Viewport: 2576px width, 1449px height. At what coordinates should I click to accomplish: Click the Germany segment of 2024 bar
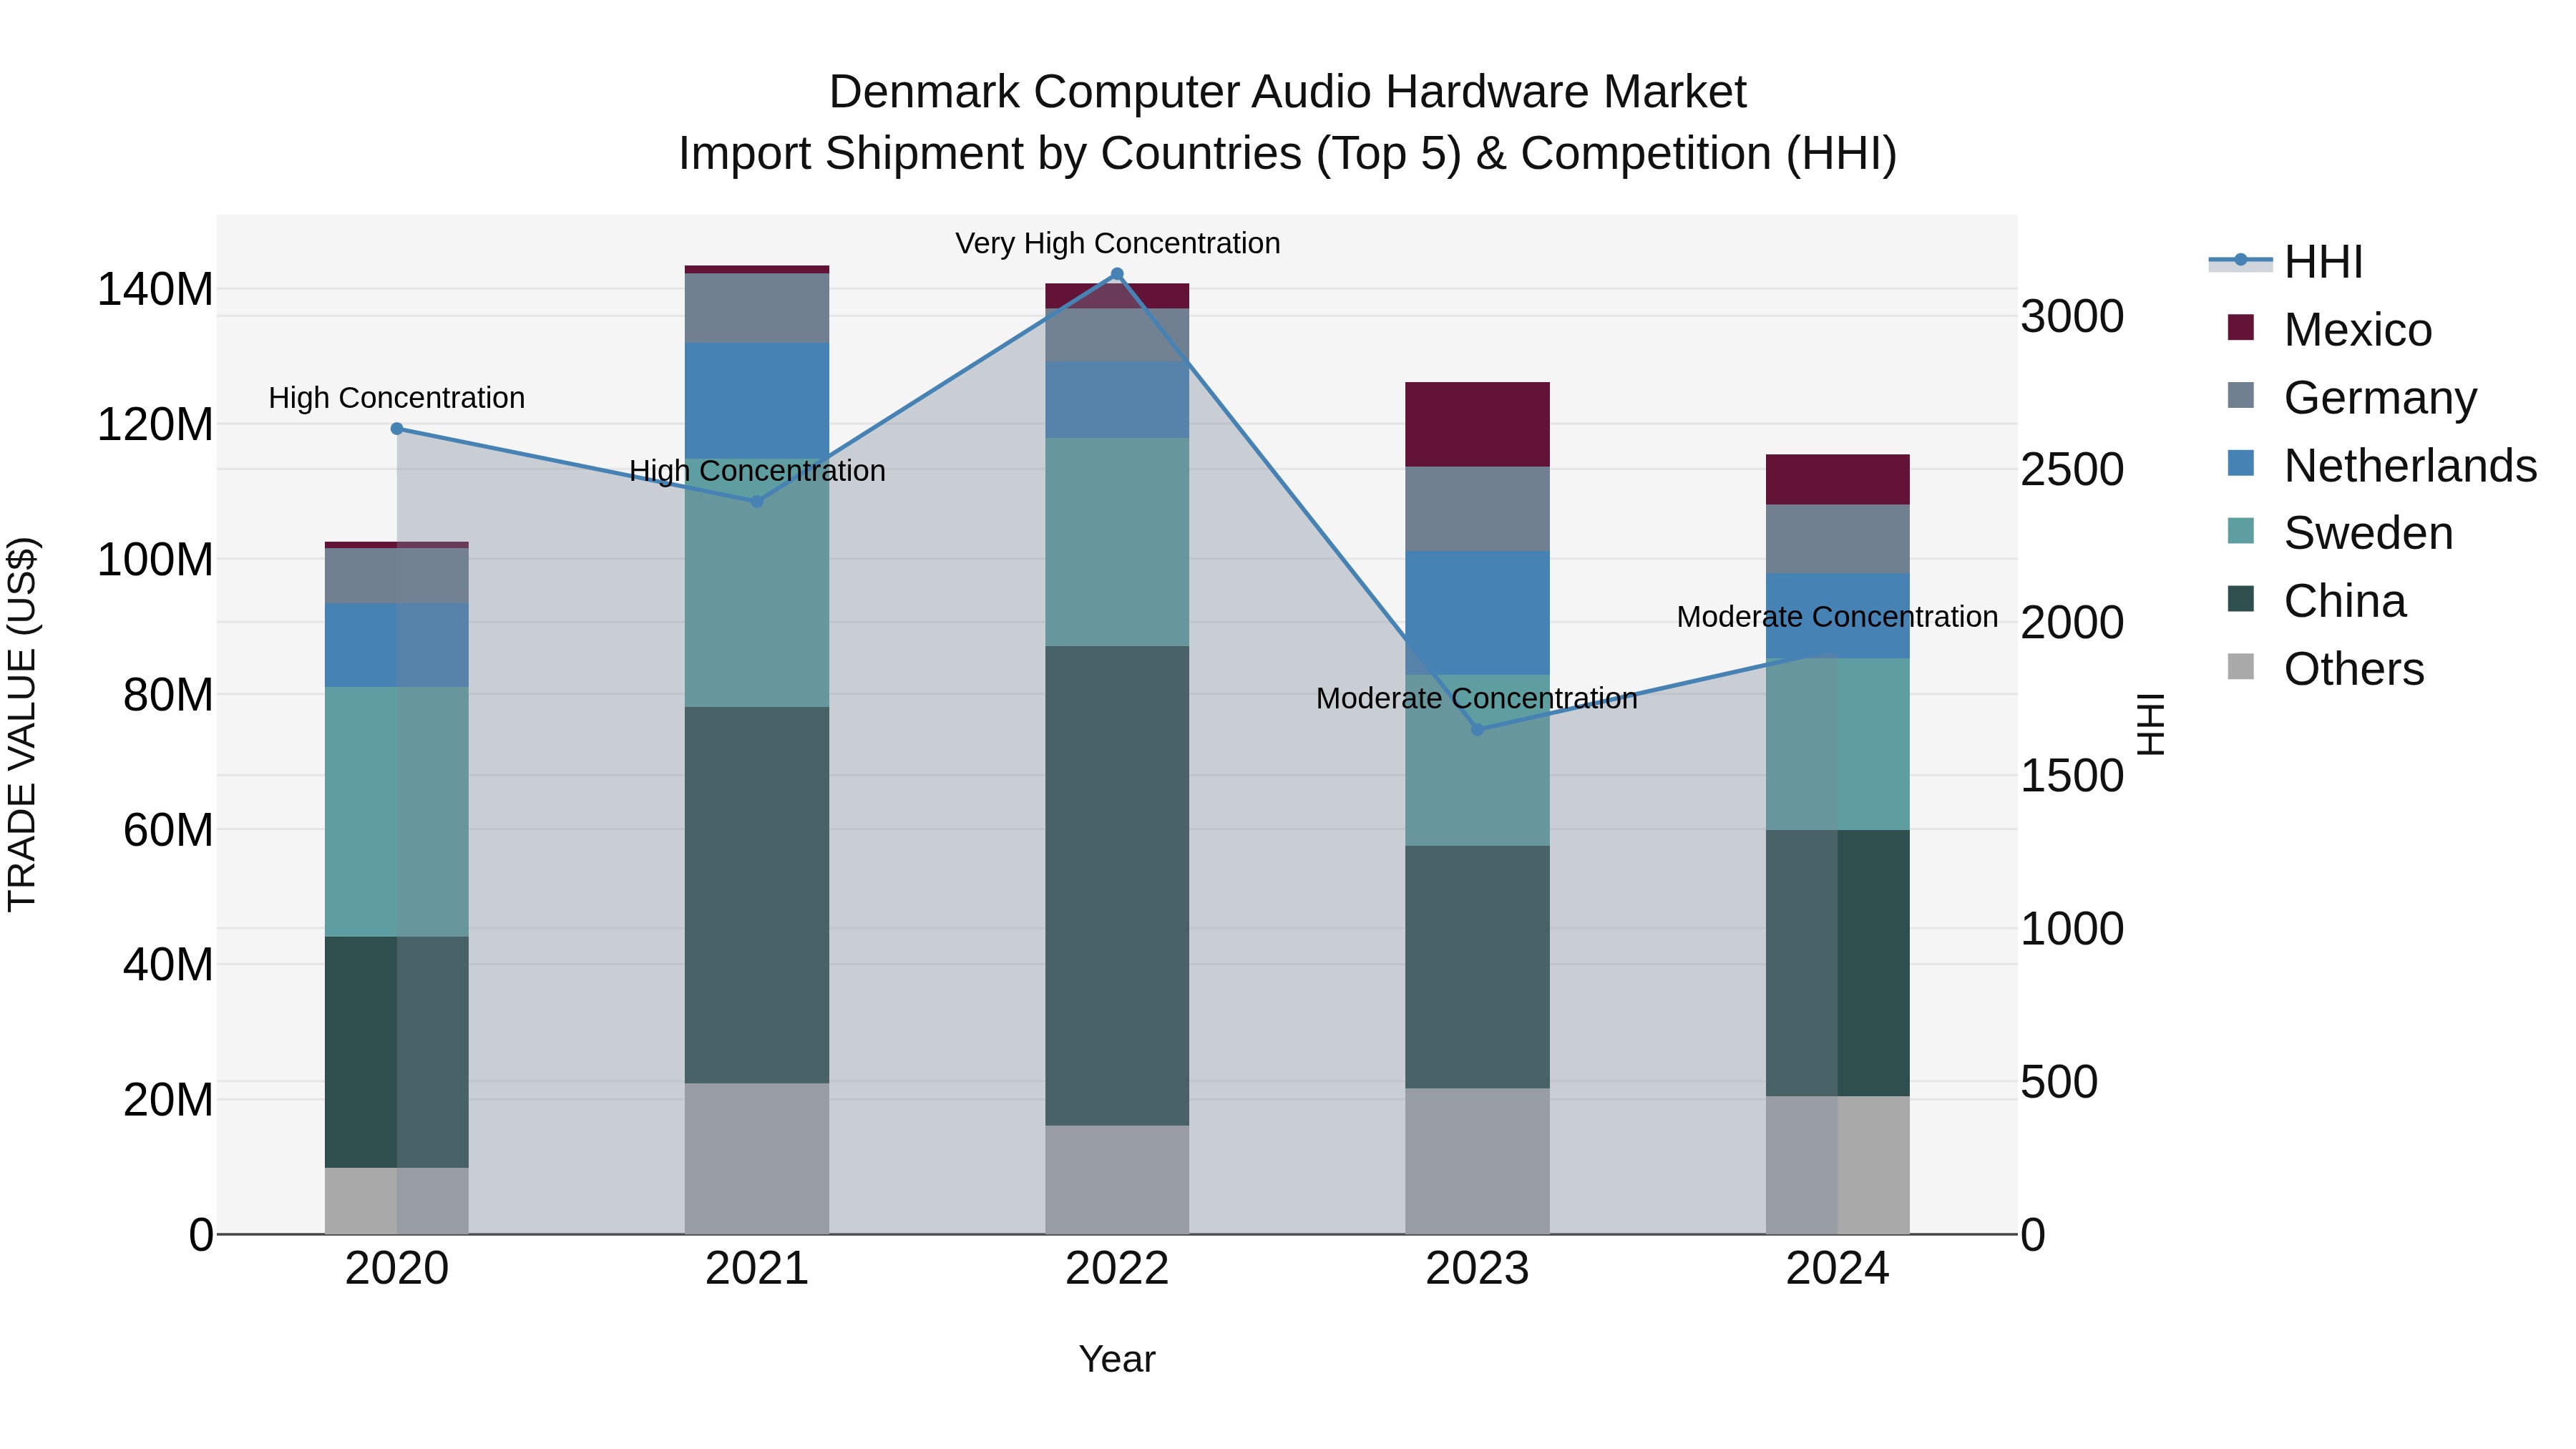[x=1838, y=539]
